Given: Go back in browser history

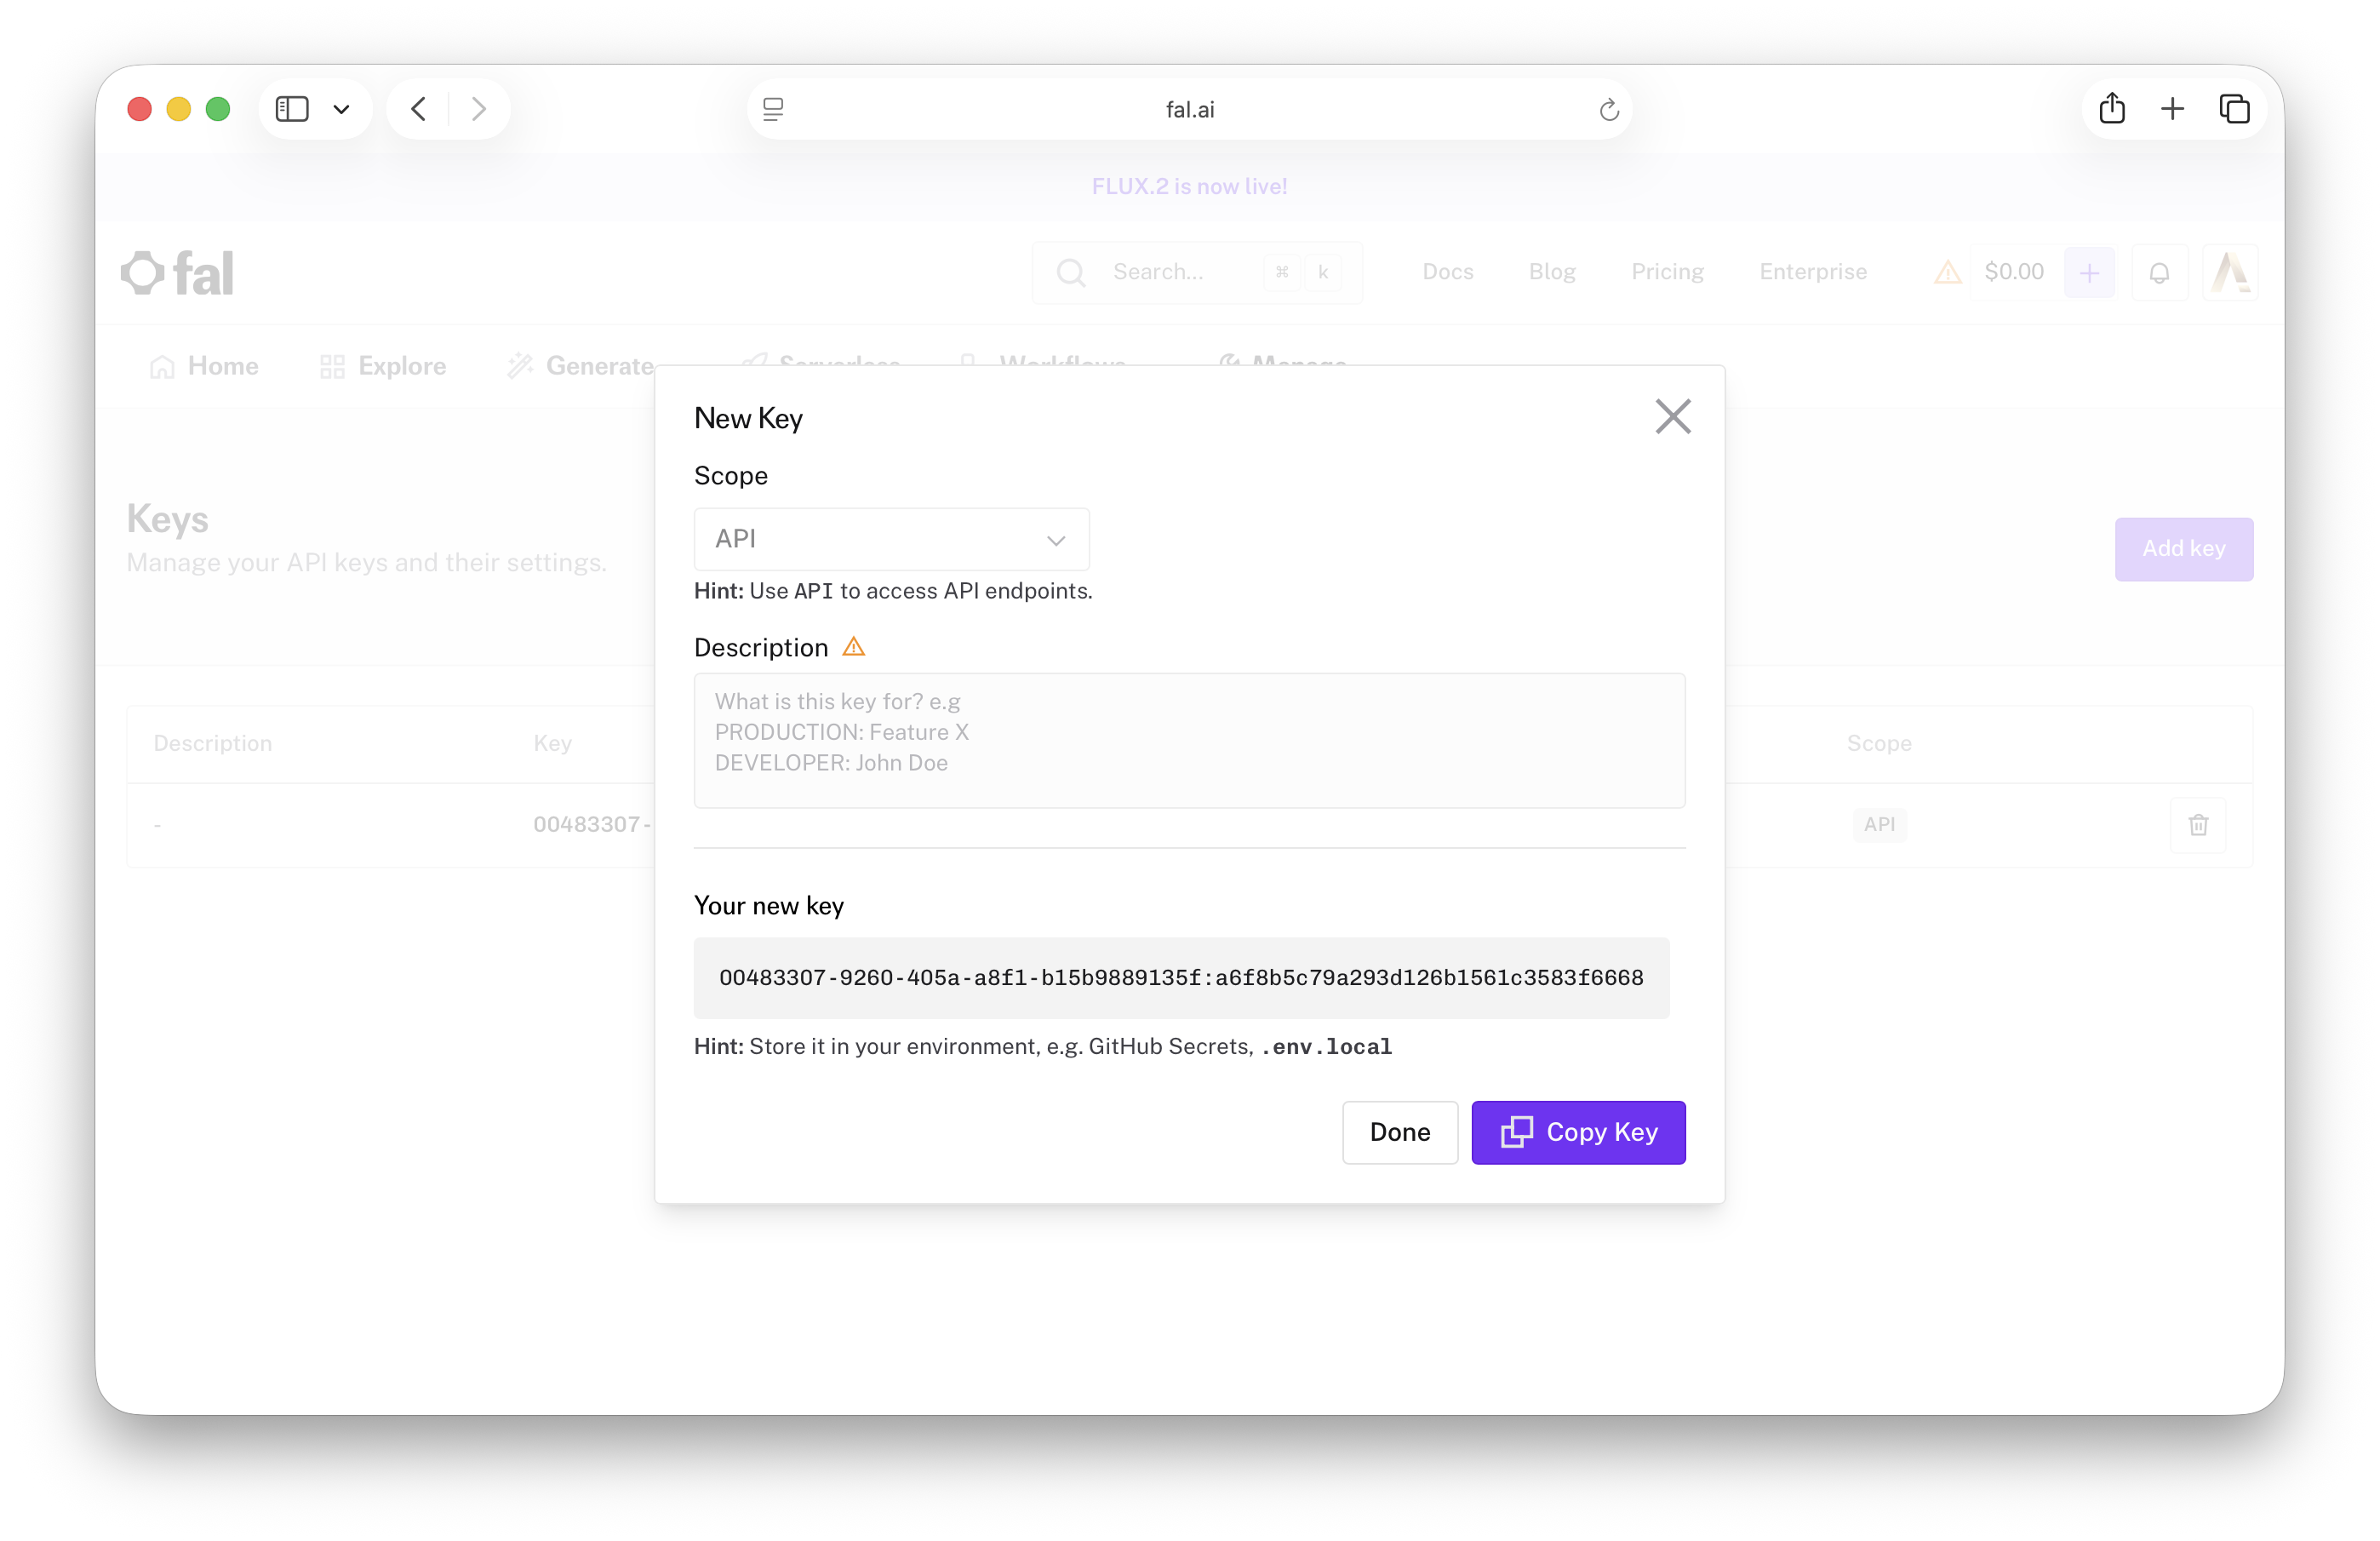Looking at the screenshot, I should (419, 109).
